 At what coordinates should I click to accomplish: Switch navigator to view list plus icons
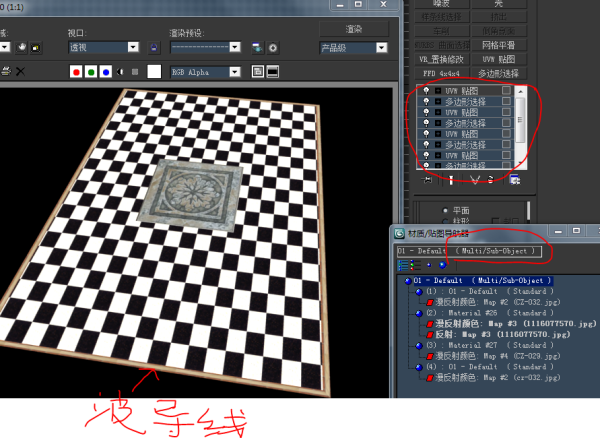tap(415, 265)
